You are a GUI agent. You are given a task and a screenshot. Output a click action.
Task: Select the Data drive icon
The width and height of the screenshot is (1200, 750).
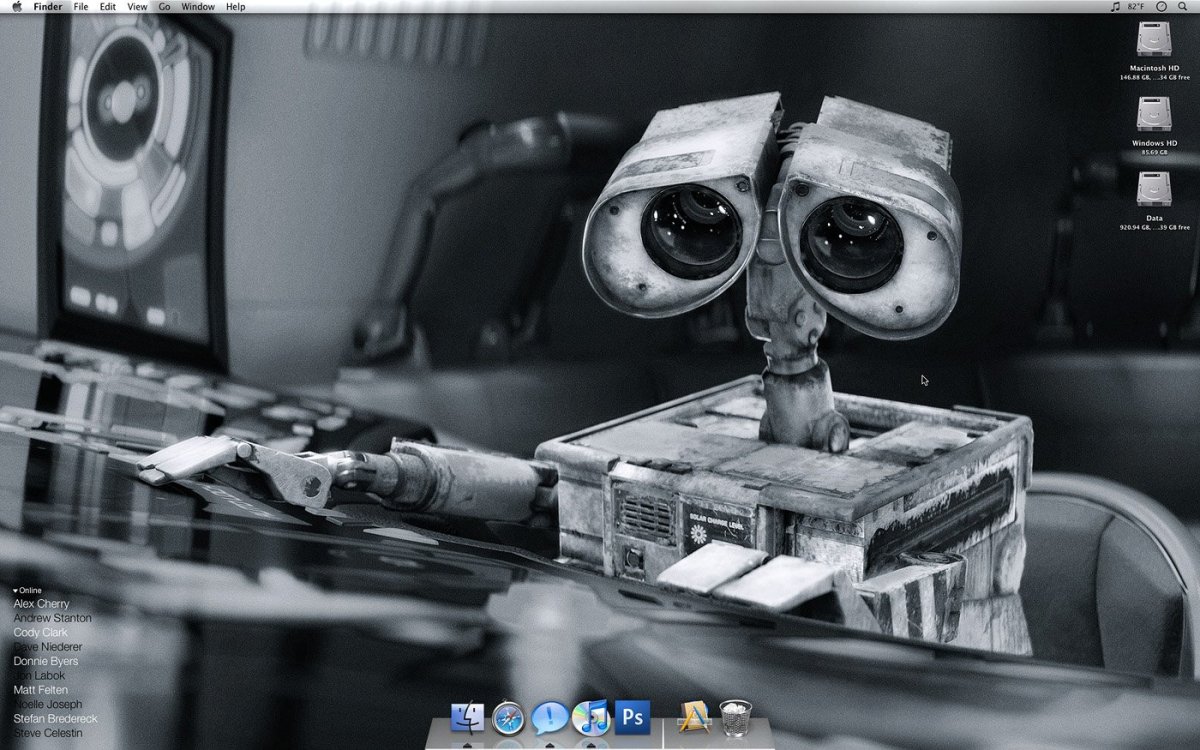point(1154,189)
